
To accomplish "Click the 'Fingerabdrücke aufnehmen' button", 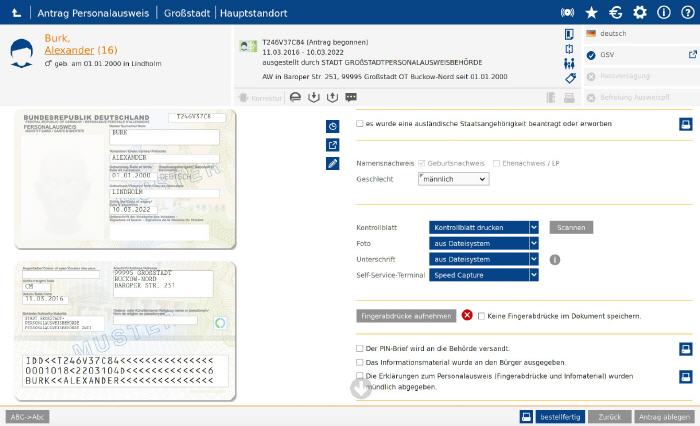I will (406, 316).
